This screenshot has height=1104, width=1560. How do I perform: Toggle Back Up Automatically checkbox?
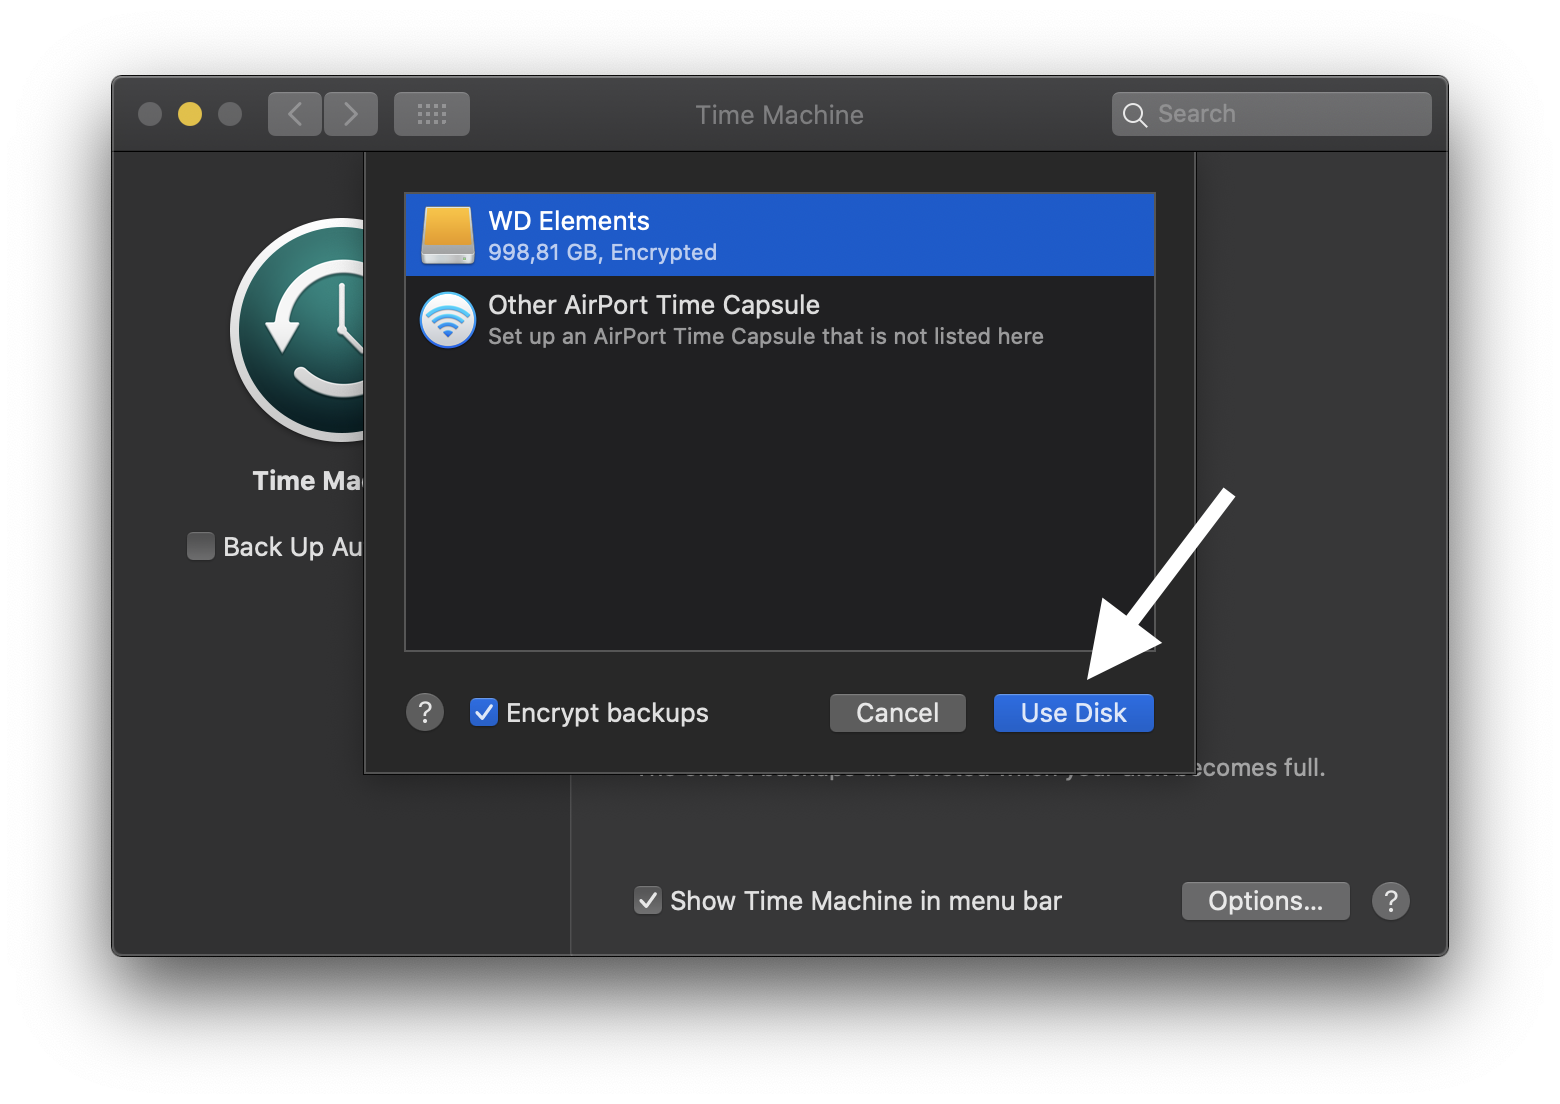tap(201, 546)
